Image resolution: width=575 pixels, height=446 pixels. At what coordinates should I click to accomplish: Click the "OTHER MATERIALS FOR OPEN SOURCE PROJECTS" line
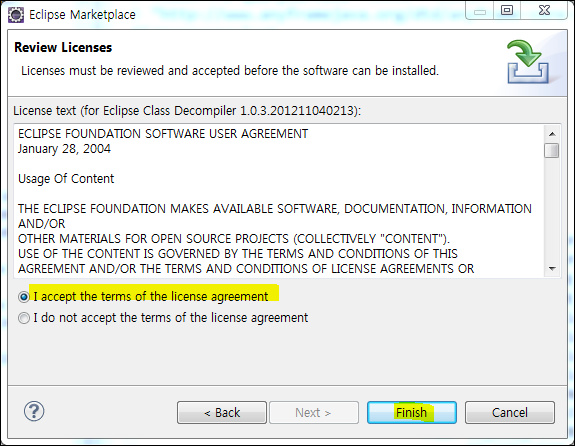point(234,239)
